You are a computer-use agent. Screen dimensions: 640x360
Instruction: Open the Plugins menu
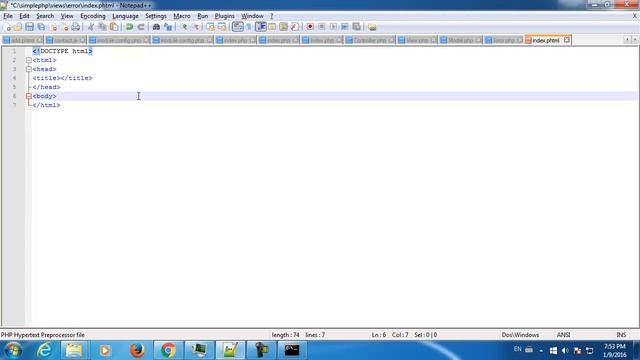(224, 16)
